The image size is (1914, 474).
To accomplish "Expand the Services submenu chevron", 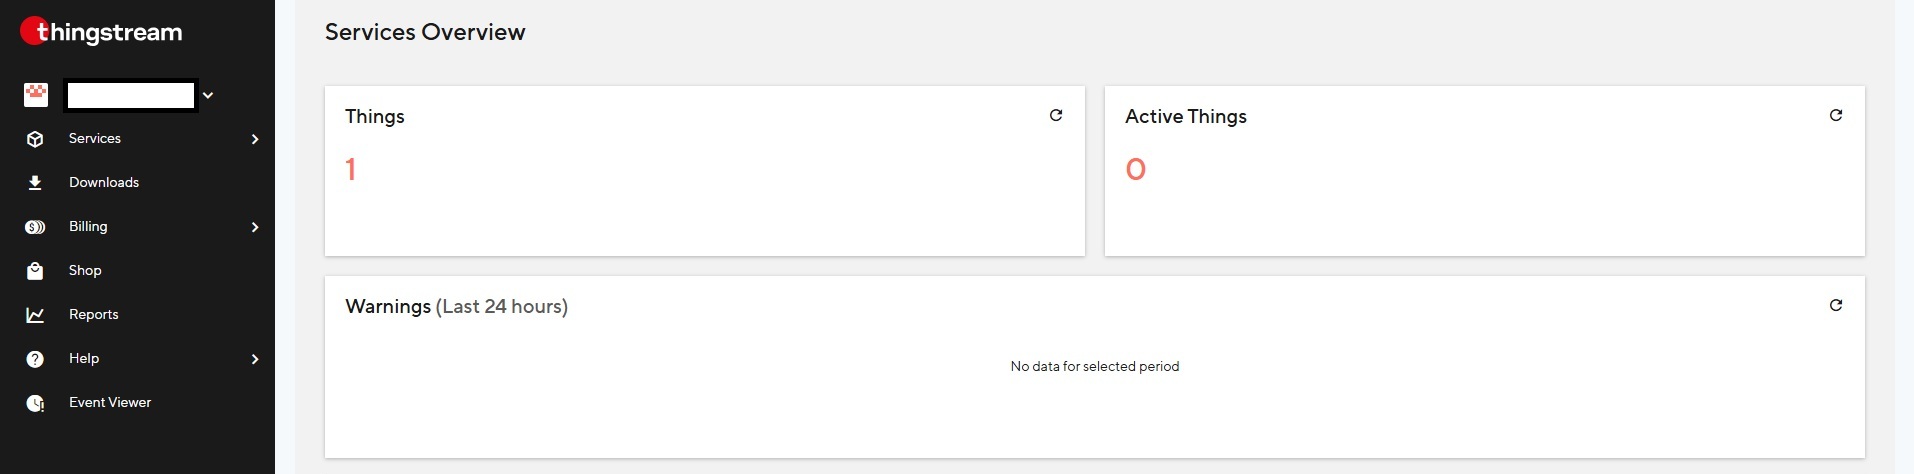I will coord(255,139).
